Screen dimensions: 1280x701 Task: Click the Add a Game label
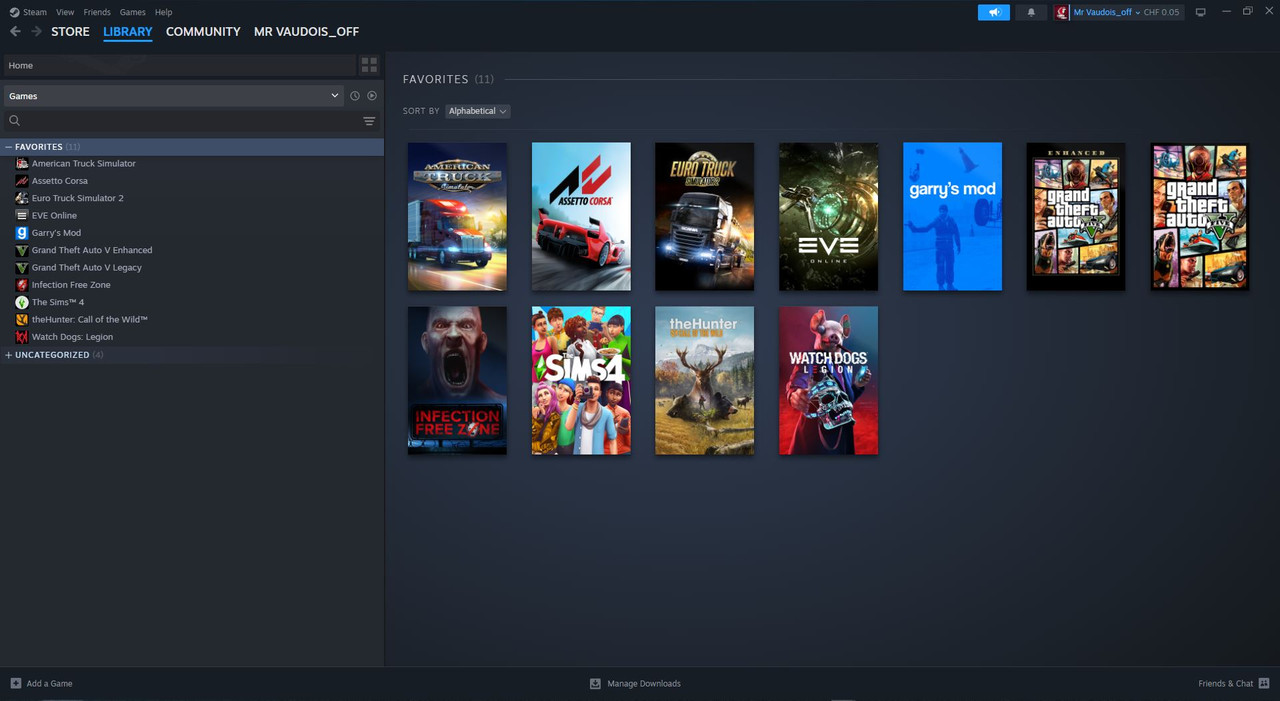(49, 684)
